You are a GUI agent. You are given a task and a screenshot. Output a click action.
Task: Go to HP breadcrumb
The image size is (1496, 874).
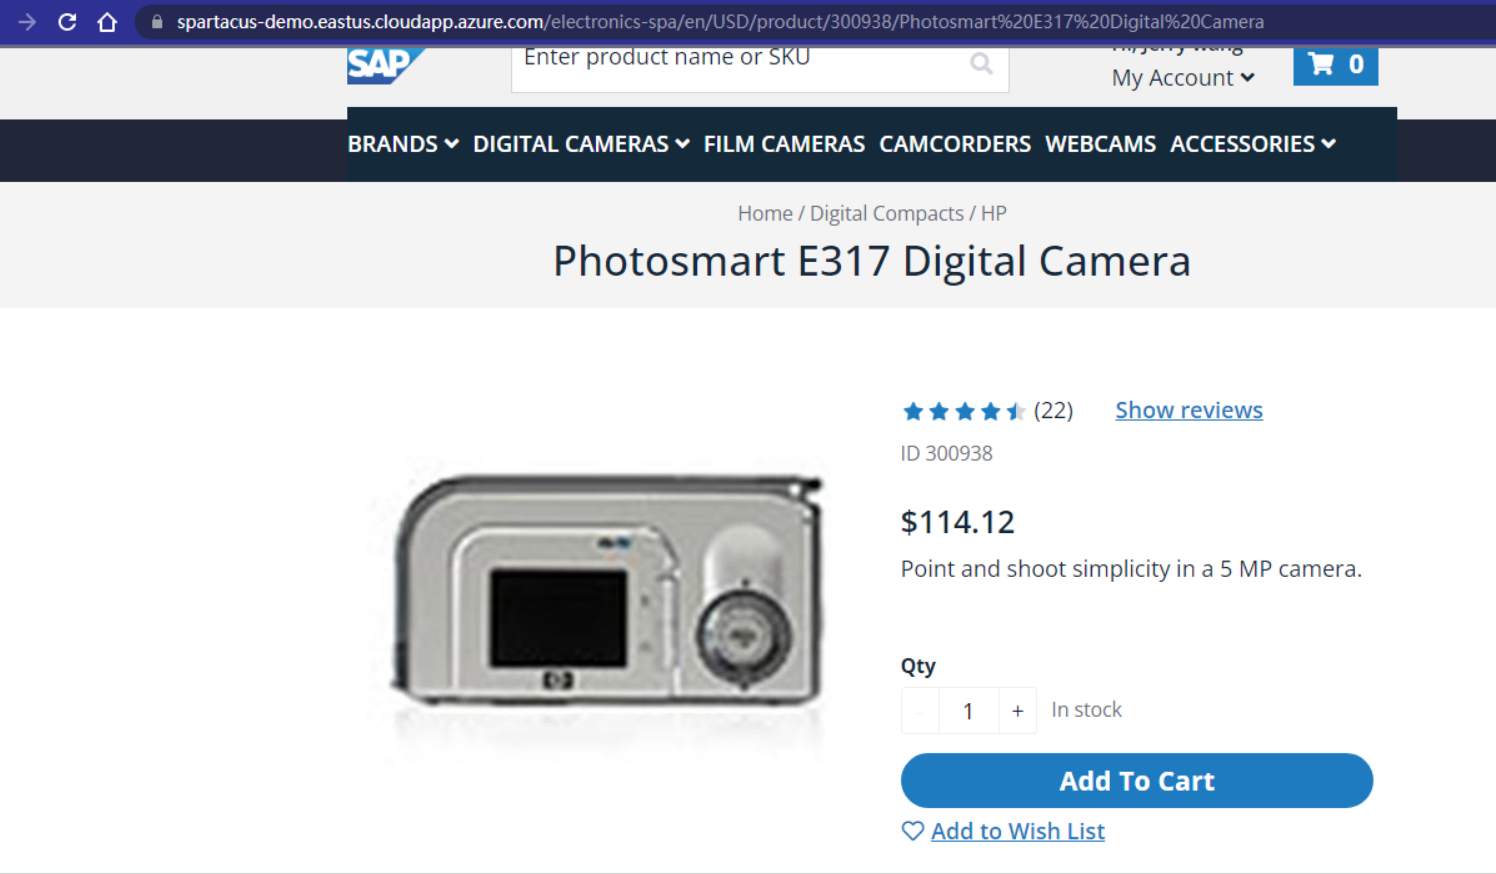993,213
